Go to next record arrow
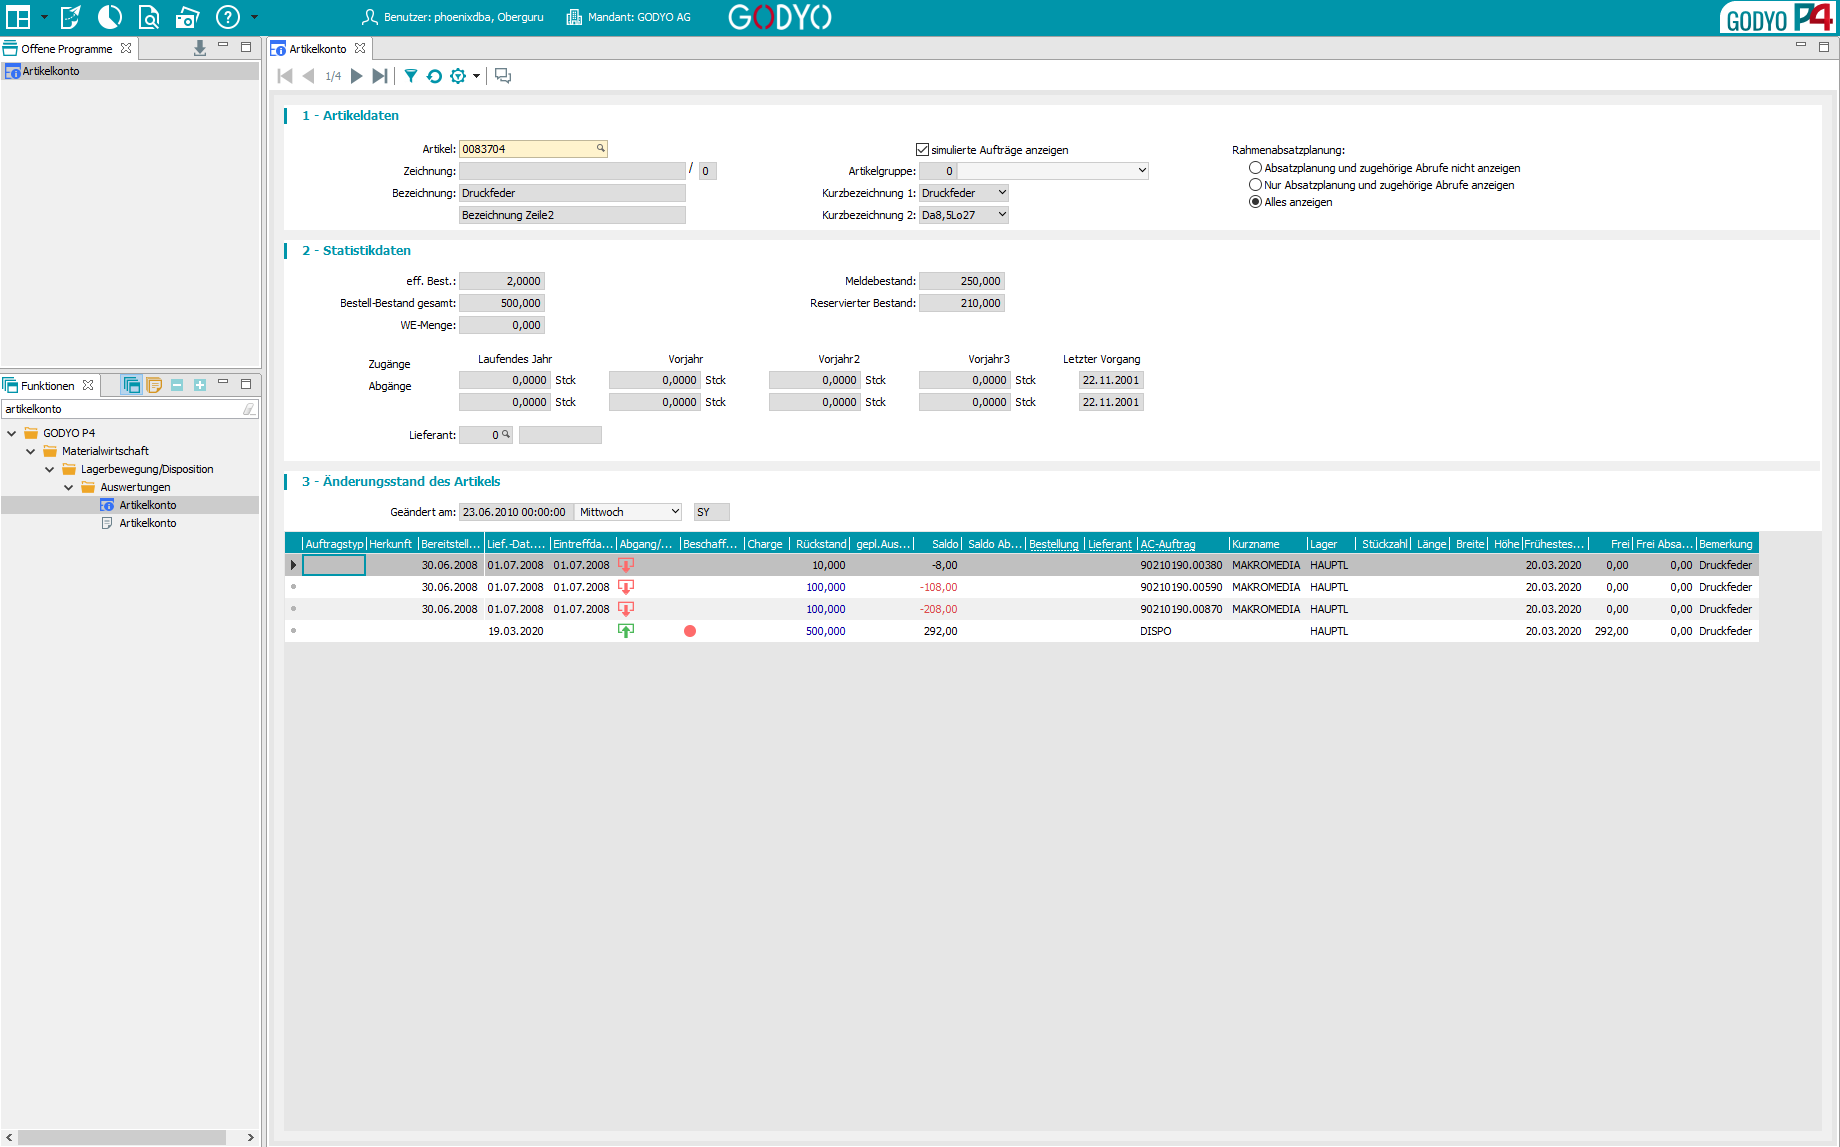The image size is (1840, 1147). pyautogui.click(x=356, y=76)
